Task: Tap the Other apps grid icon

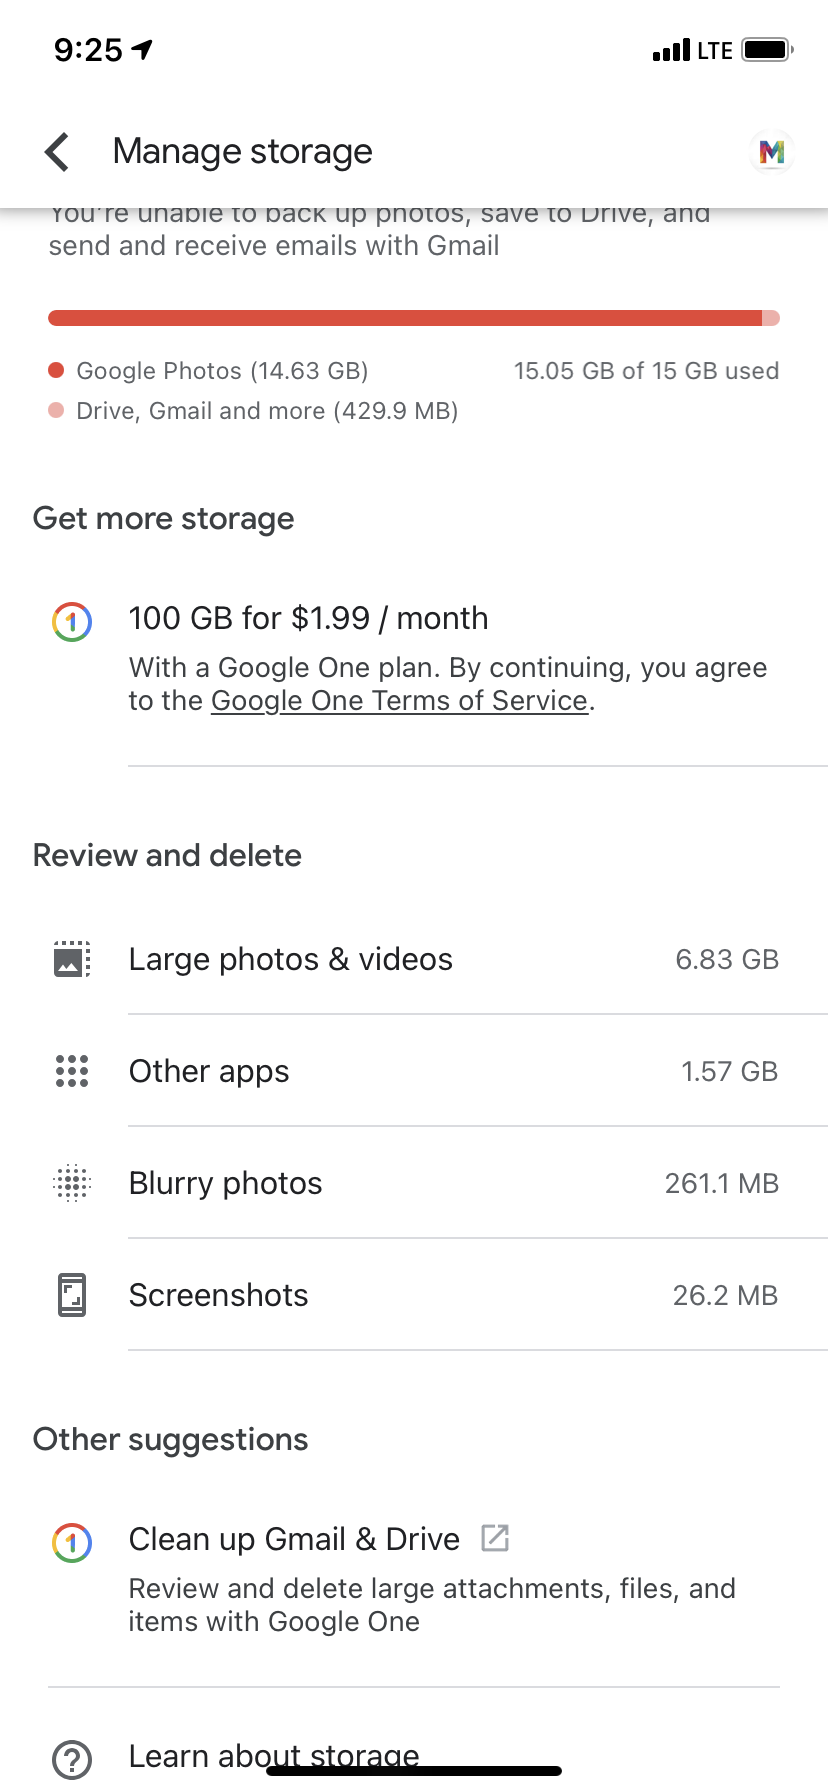Action: click(x=72, y=1071)
